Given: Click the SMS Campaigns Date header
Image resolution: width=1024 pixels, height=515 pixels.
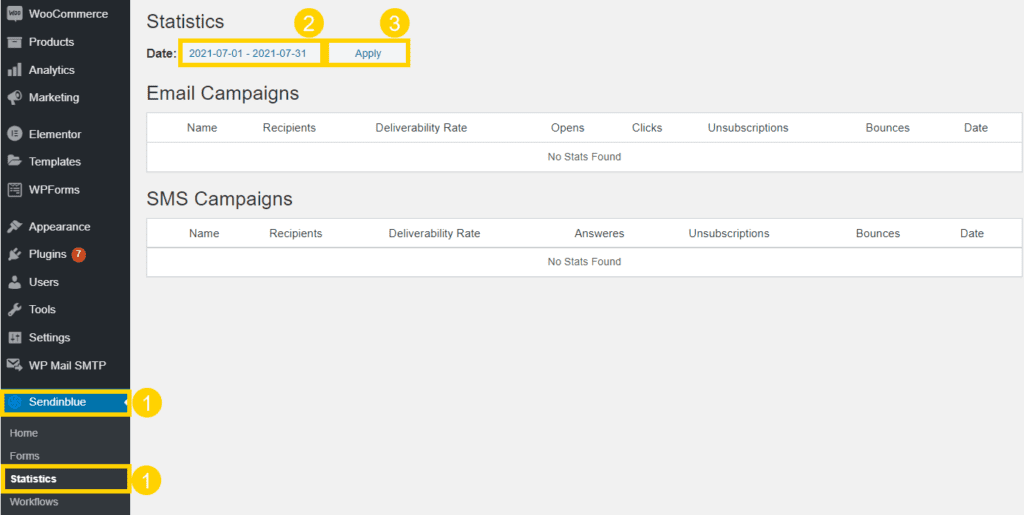Looking at the screenshot, I should click(972, 233).
